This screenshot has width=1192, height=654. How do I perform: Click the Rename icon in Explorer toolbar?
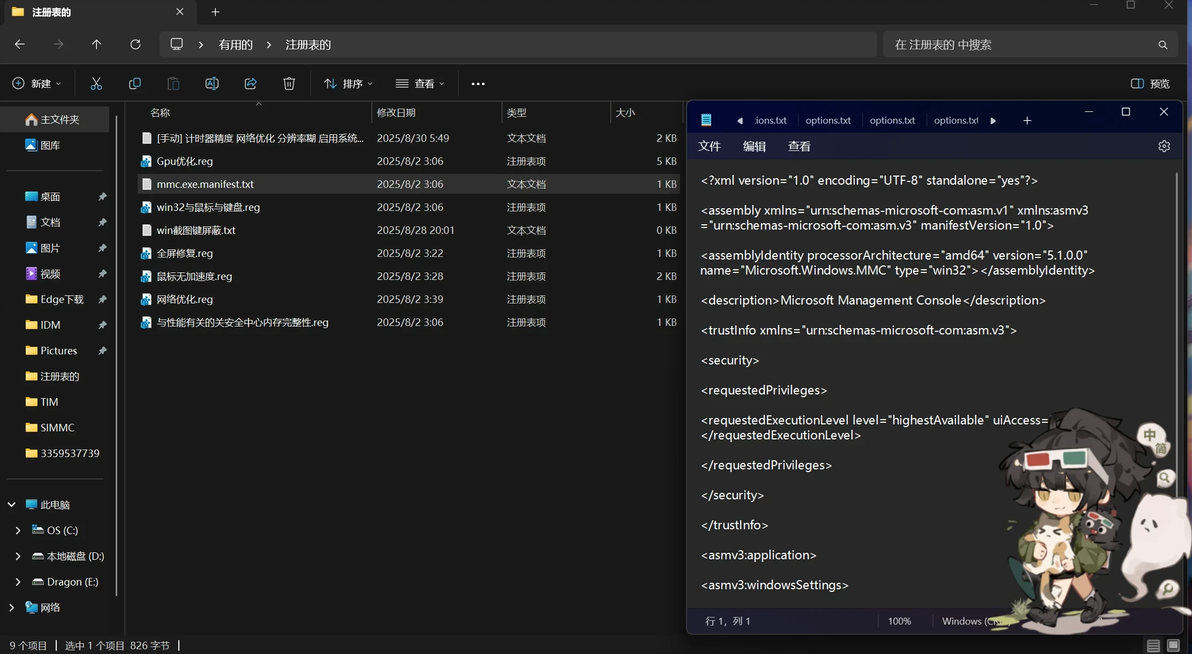(212, 84)
